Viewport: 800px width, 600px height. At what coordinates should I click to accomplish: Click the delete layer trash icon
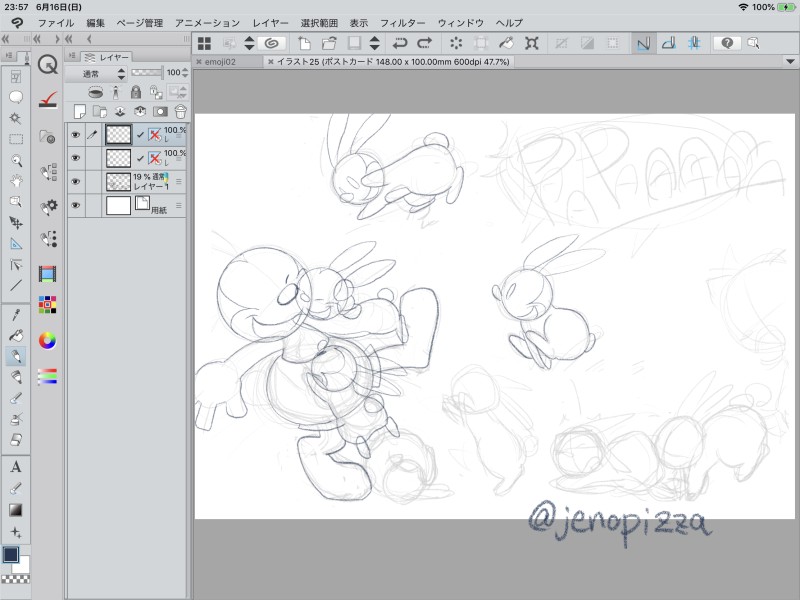[181, 111]
